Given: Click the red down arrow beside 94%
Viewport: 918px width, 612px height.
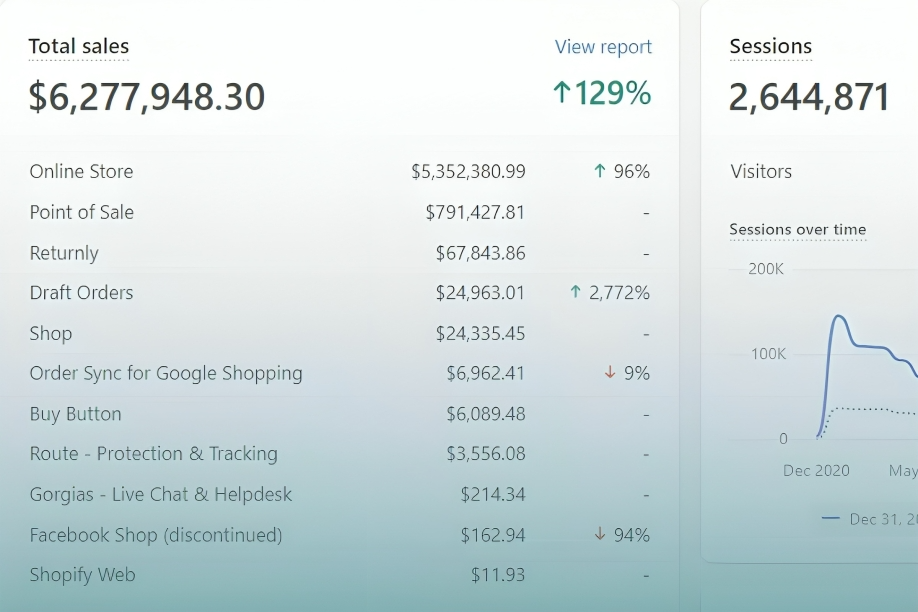Looking at the screenshot, I should click(600, 535).
